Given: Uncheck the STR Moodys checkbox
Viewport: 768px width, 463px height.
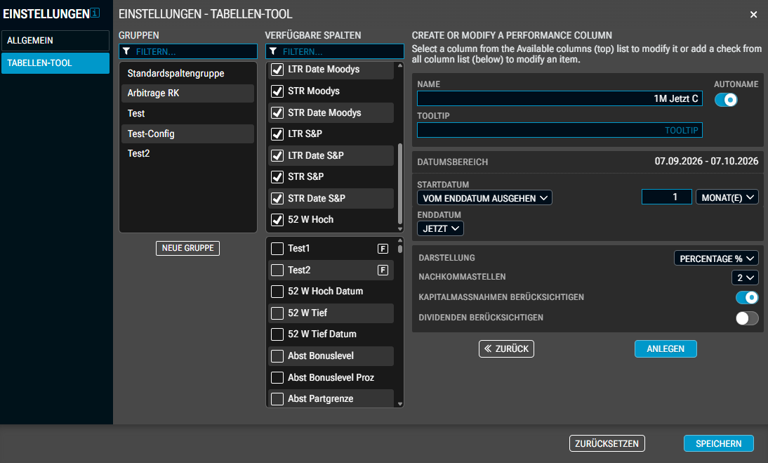Looking at the screenshot, I should pyautogui.click(x=277, y=91).
